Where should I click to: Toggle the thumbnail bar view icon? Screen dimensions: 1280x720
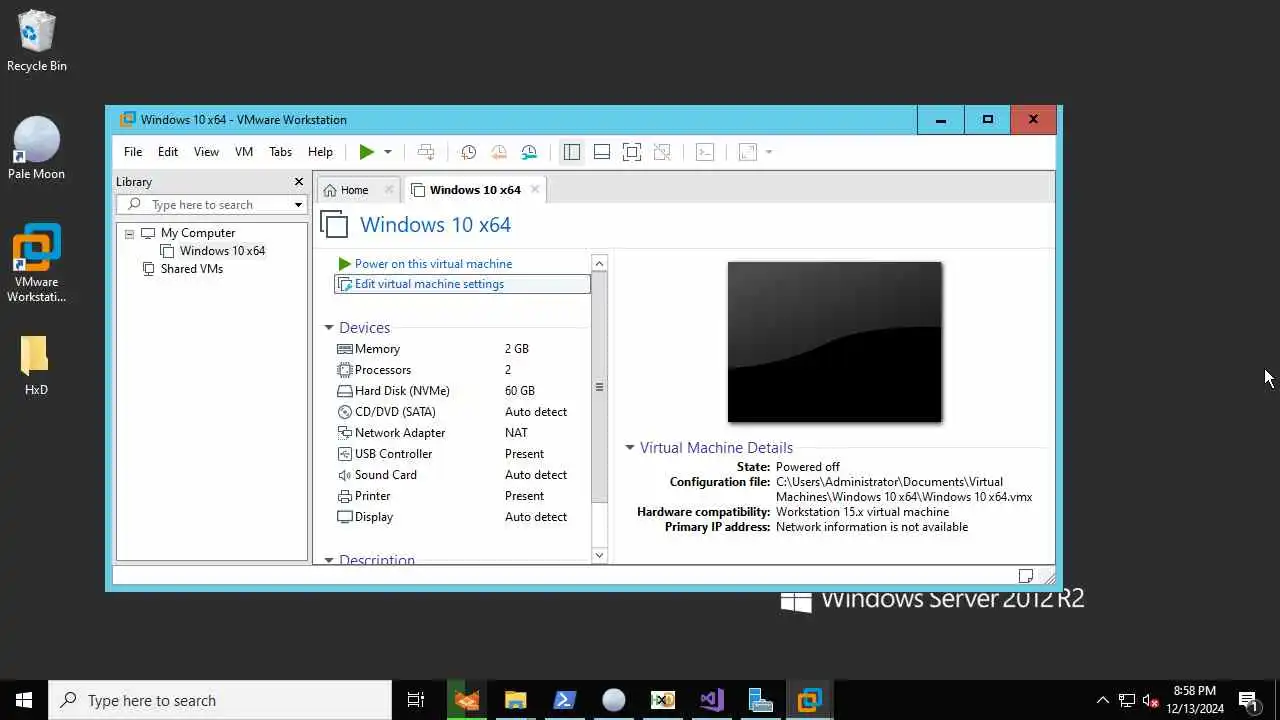pos(602,152)
